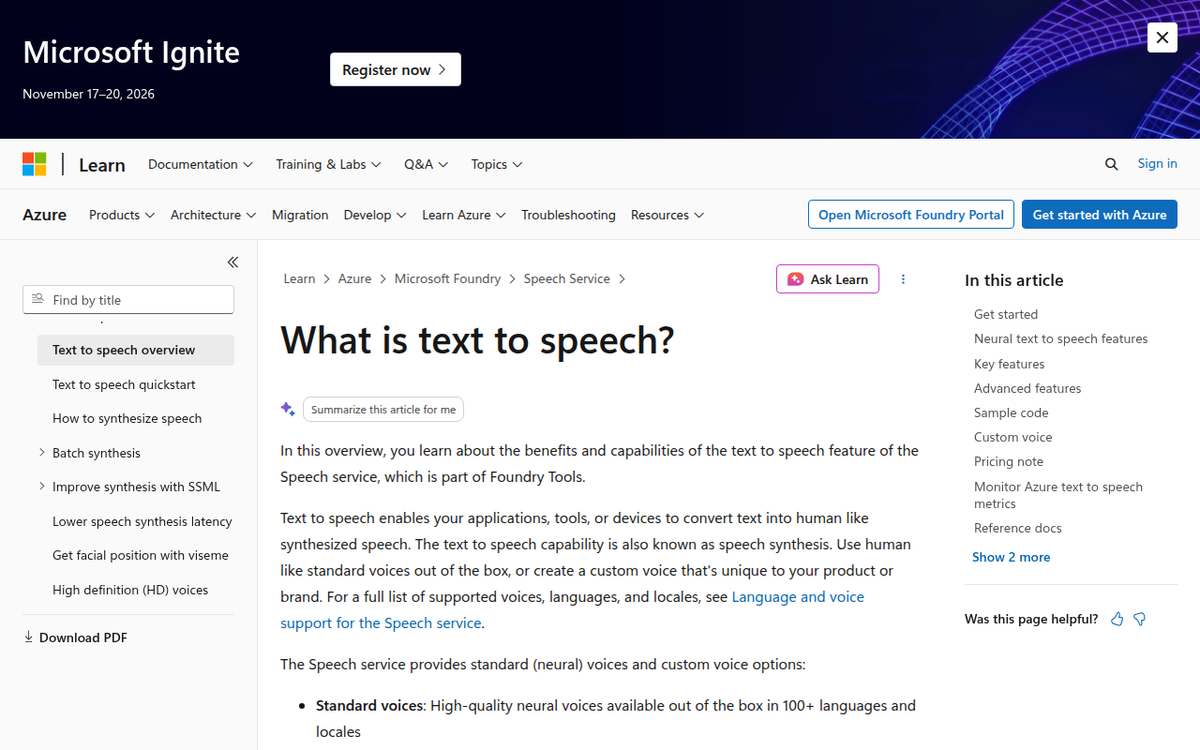This screenshot has width=1200, height=750.
Task: Open the more actions three-dot menu
Action: click(903, 279)
